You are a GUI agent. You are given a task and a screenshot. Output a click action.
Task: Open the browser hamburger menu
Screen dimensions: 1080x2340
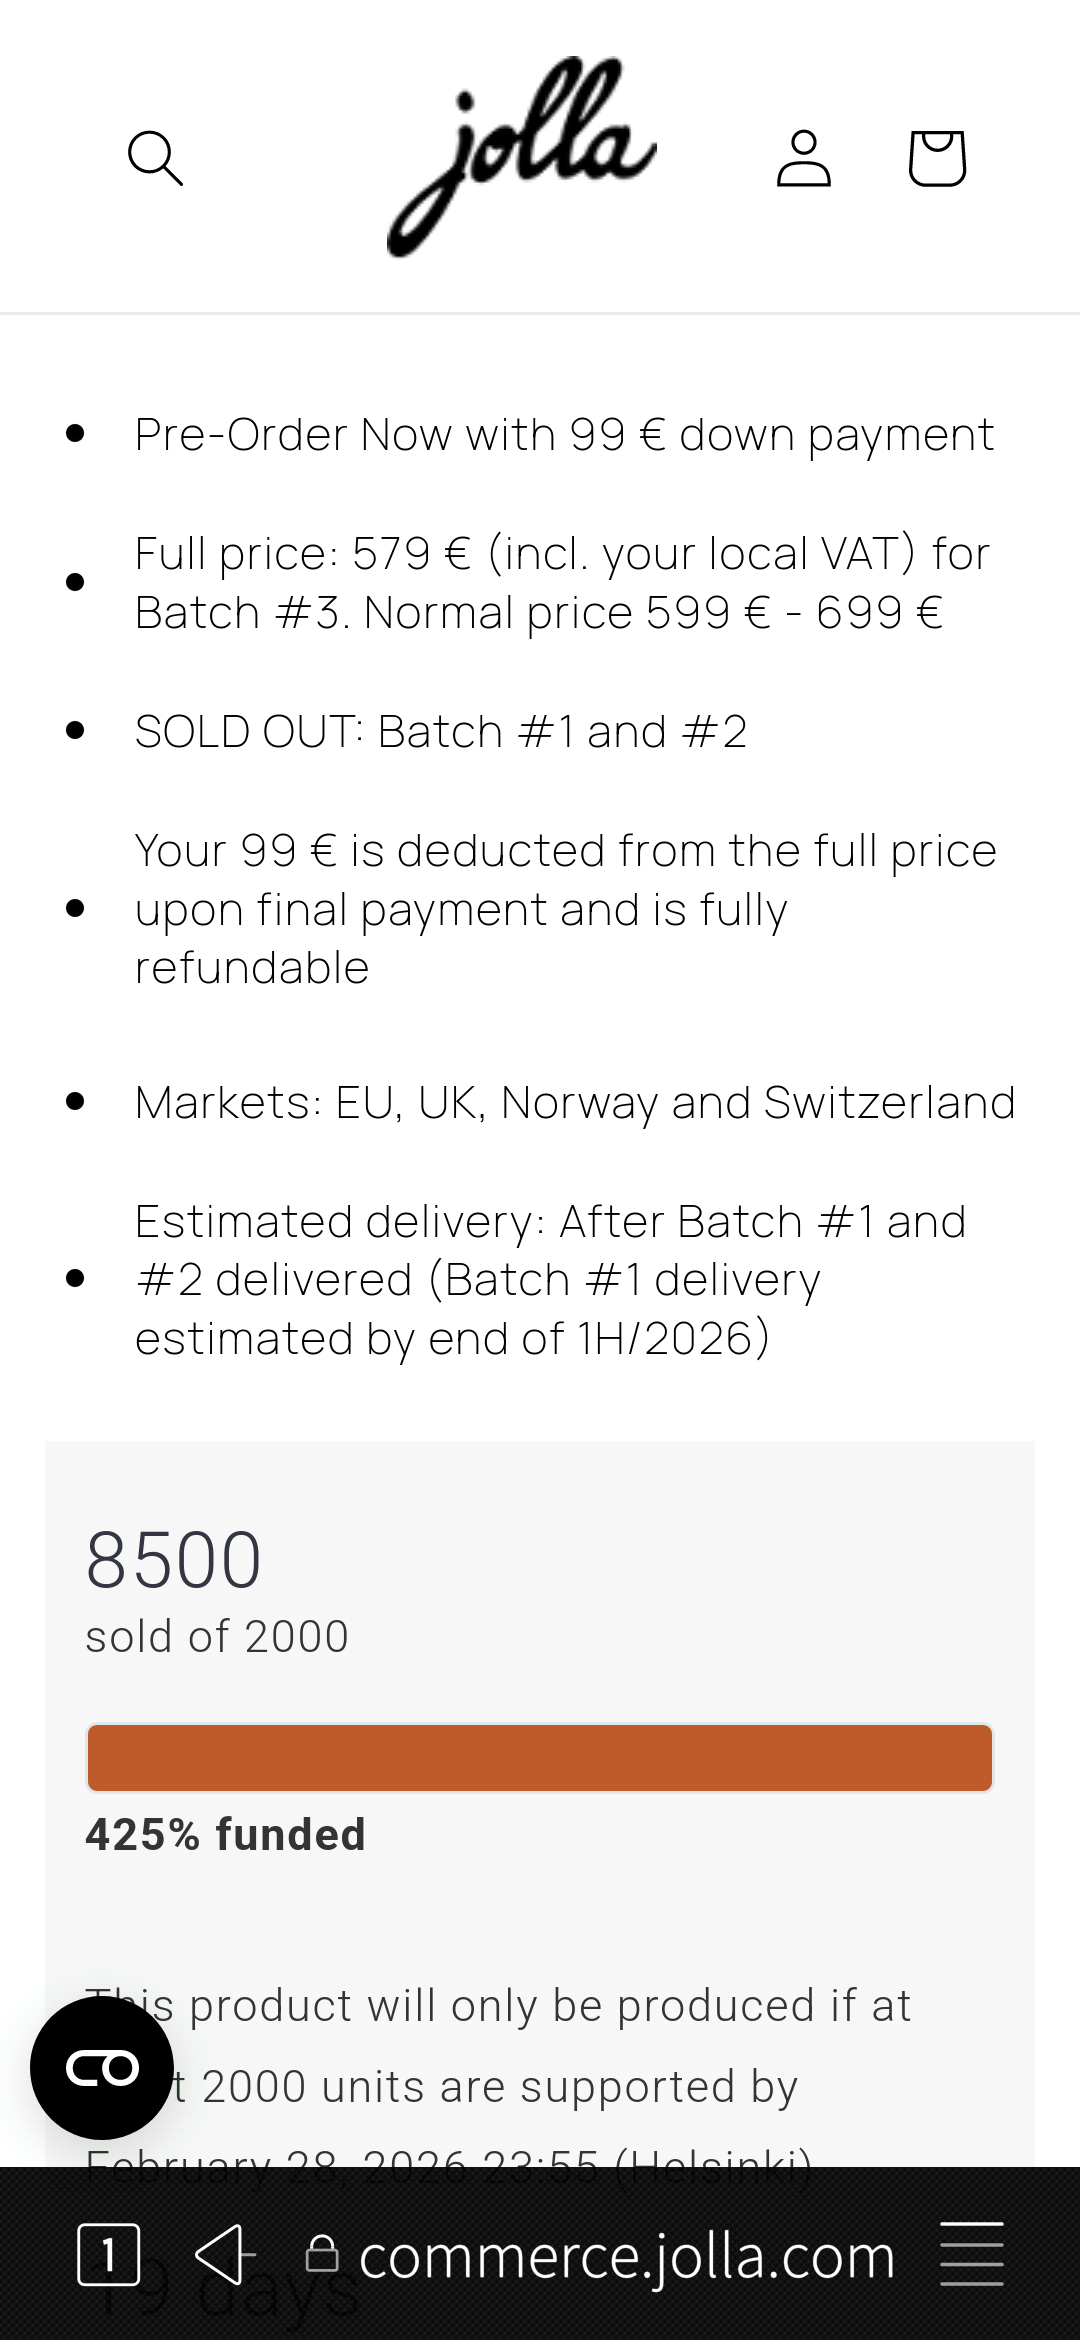[971, 2254]
